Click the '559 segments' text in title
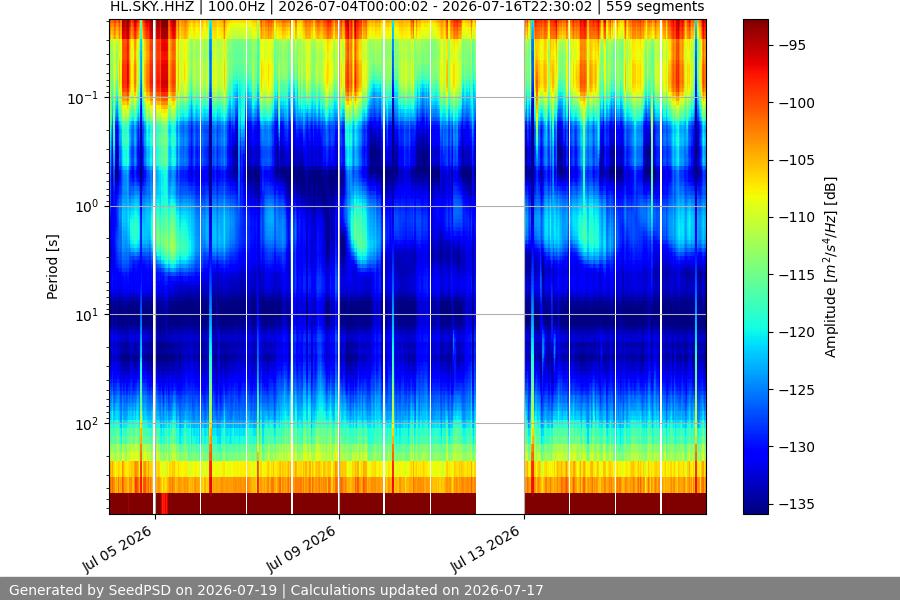 point(655,7)
